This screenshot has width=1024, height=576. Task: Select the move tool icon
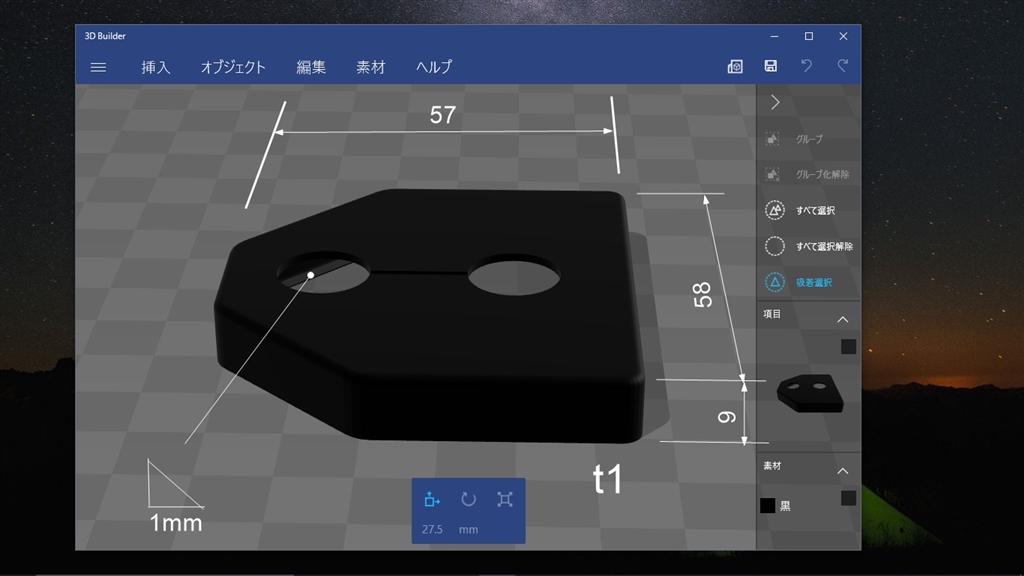coord(432,500)
